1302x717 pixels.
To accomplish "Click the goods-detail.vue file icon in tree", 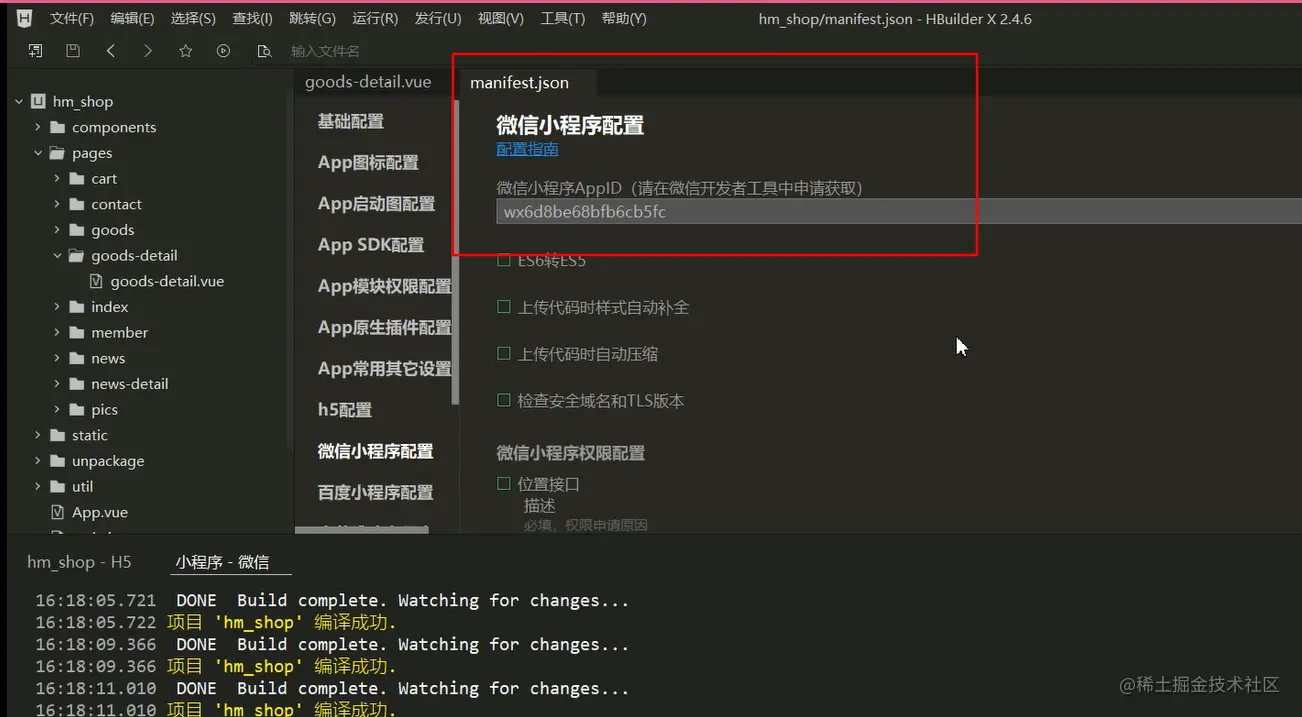I will tap(96, 281).
